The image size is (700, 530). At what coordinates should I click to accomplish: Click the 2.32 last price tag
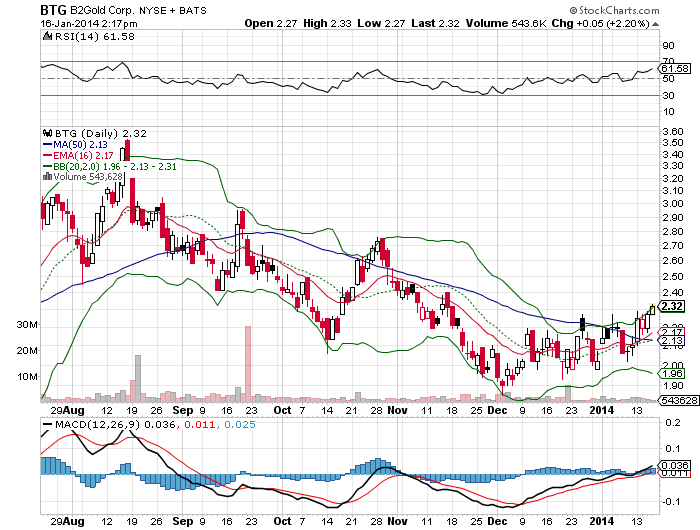[x=671, y=306]
